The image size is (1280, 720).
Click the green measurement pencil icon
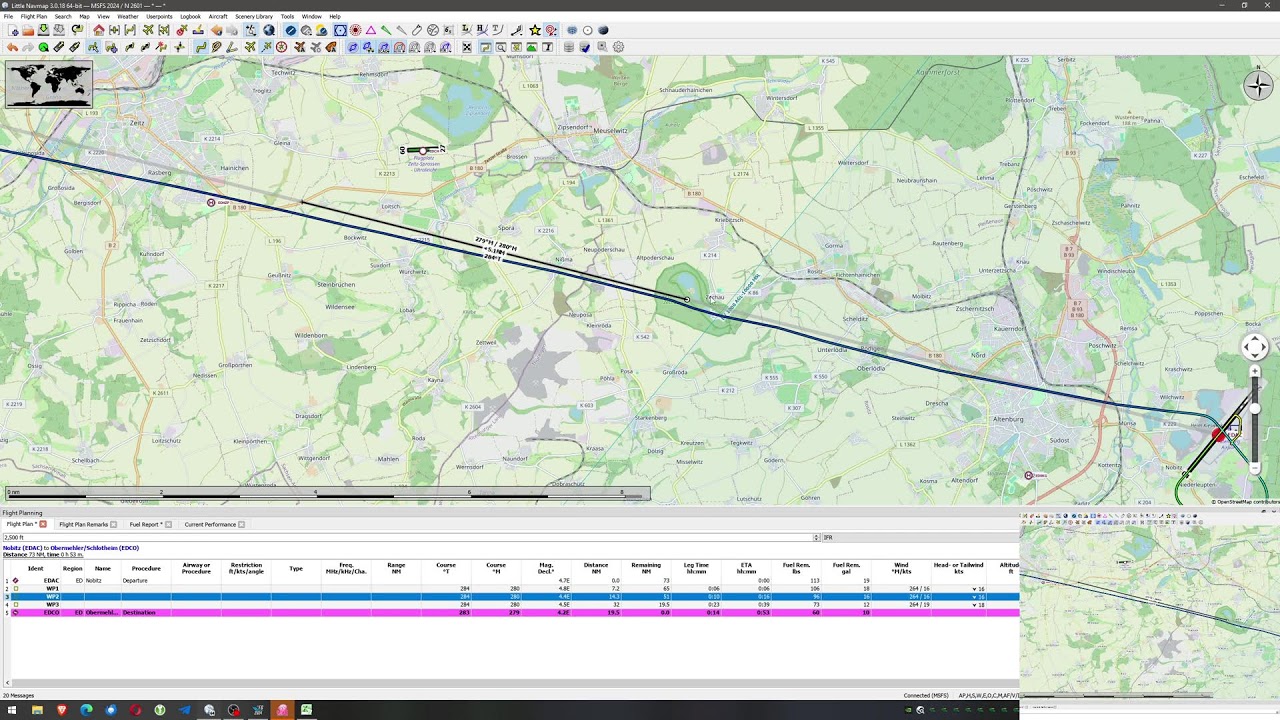tap(385, 30)
